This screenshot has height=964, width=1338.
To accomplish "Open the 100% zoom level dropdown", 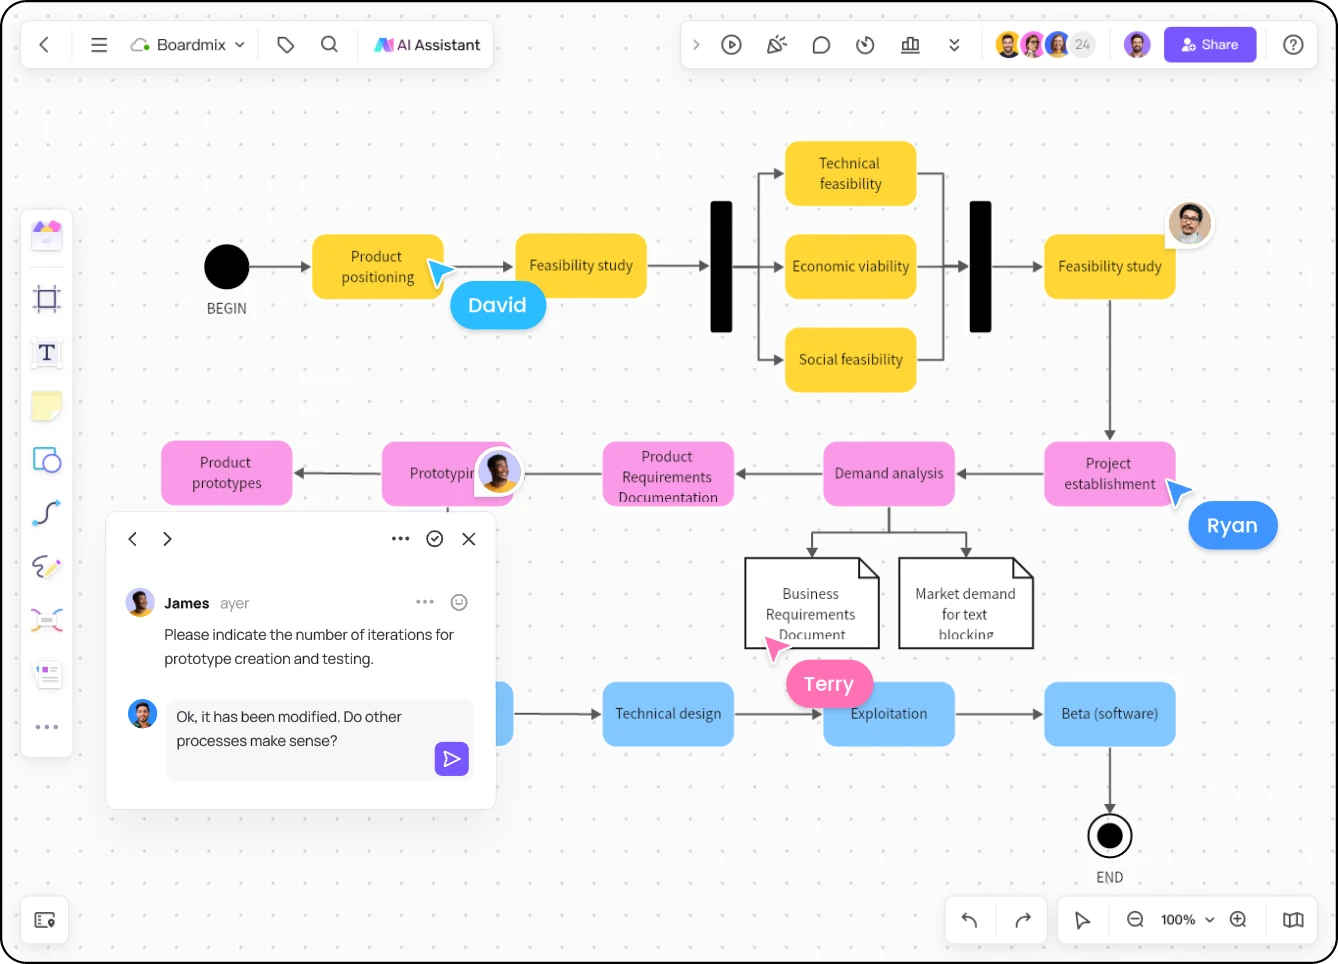I will point(1187,920).
